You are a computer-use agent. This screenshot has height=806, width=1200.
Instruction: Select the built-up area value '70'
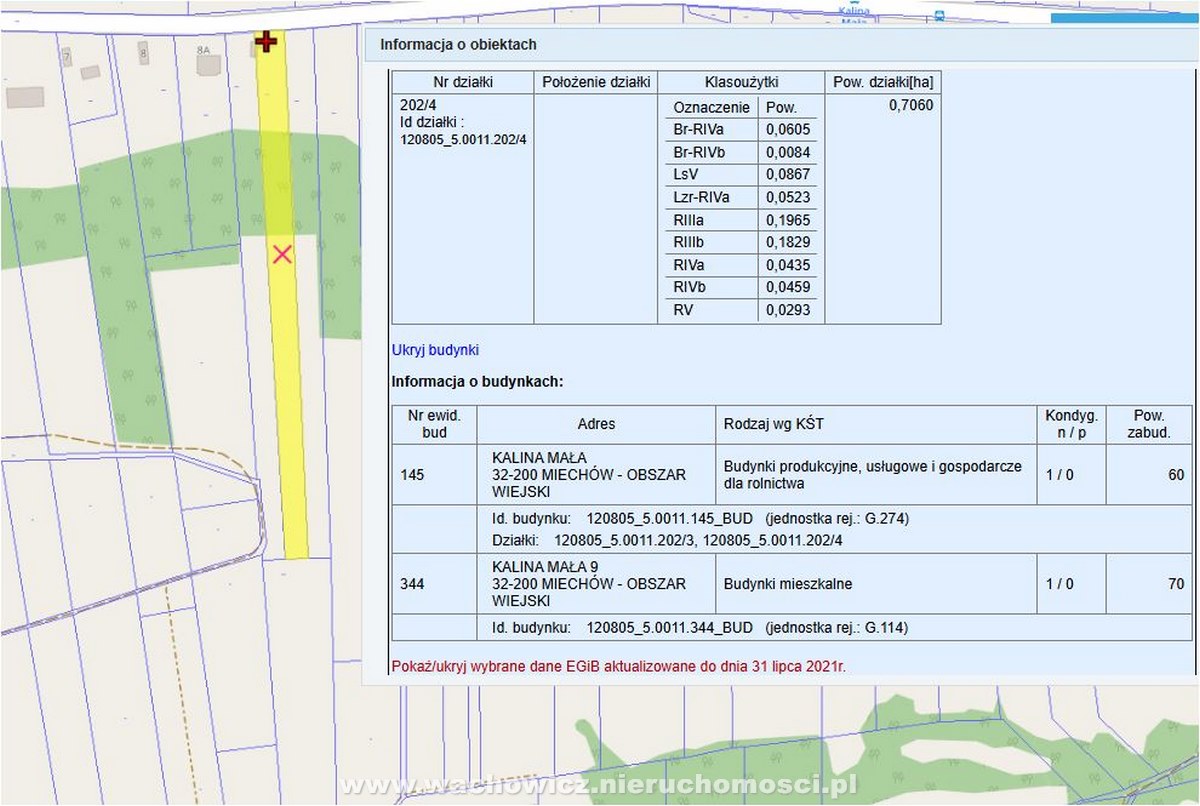(x=1176, y=584)
